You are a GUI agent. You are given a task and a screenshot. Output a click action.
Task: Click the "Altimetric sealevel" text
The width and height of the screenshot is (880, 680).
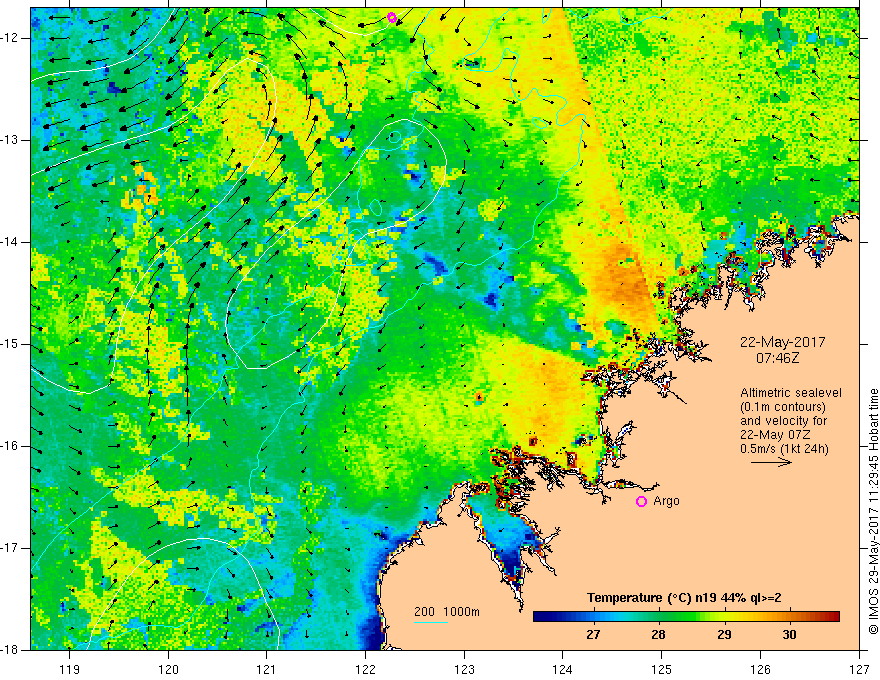(791, 393)
